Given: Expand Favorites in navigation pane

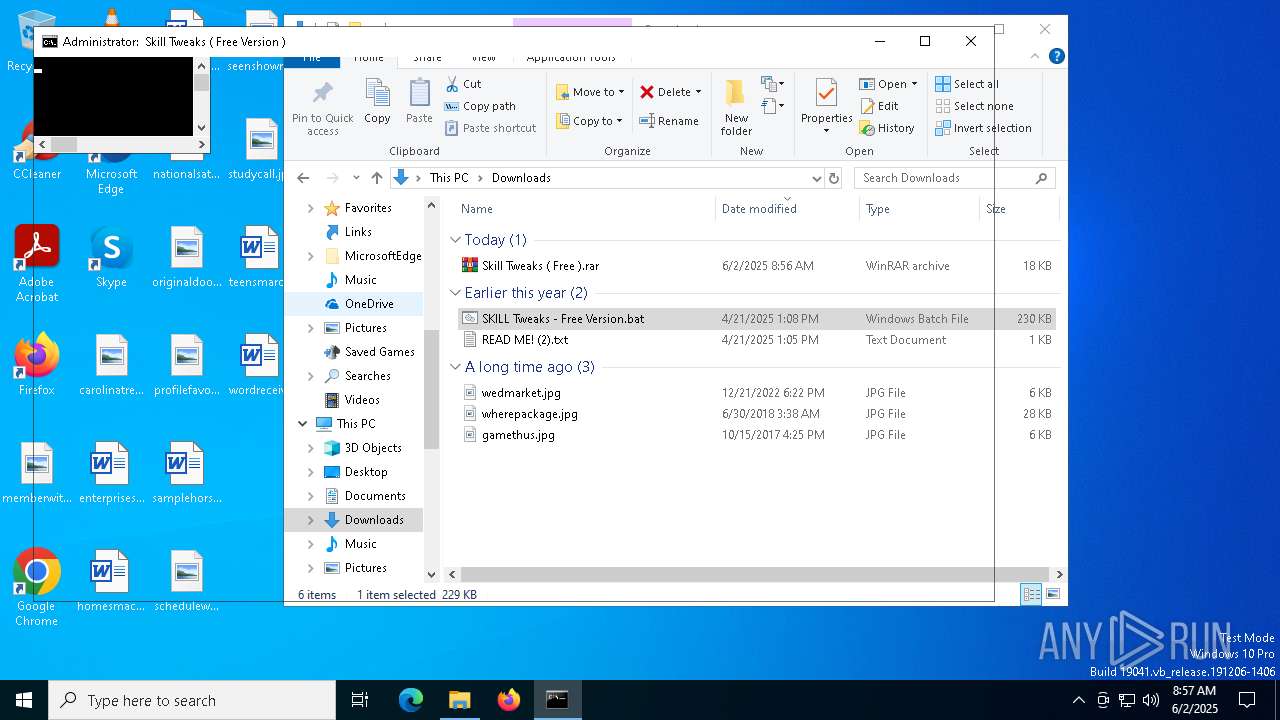Looking at the screenshot, I should coord(310,208).
